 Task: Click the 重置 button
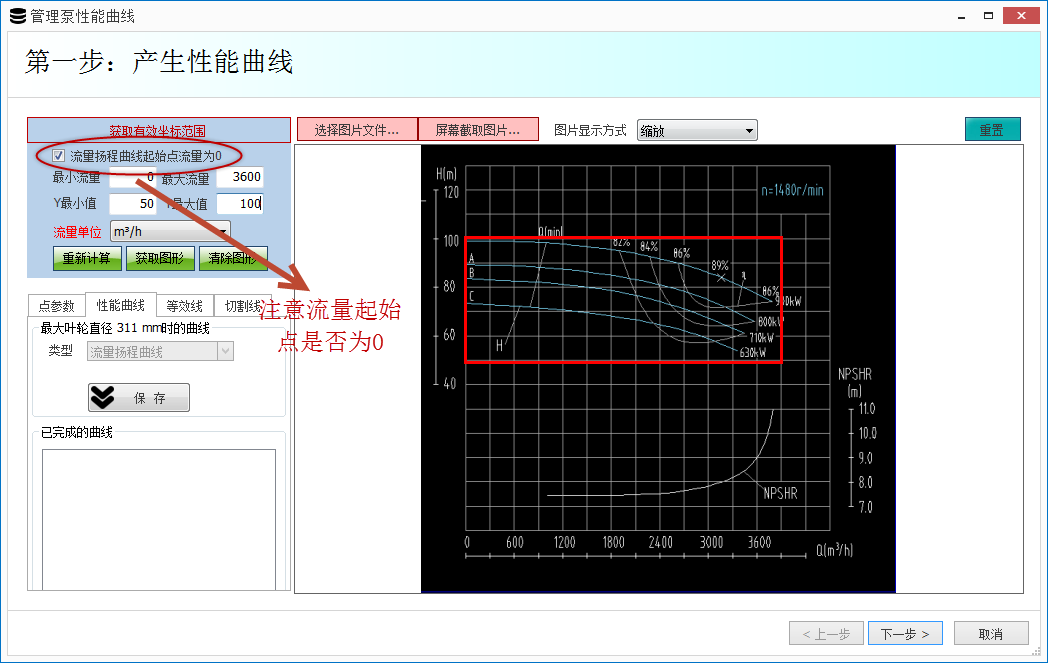coord(993,130)
